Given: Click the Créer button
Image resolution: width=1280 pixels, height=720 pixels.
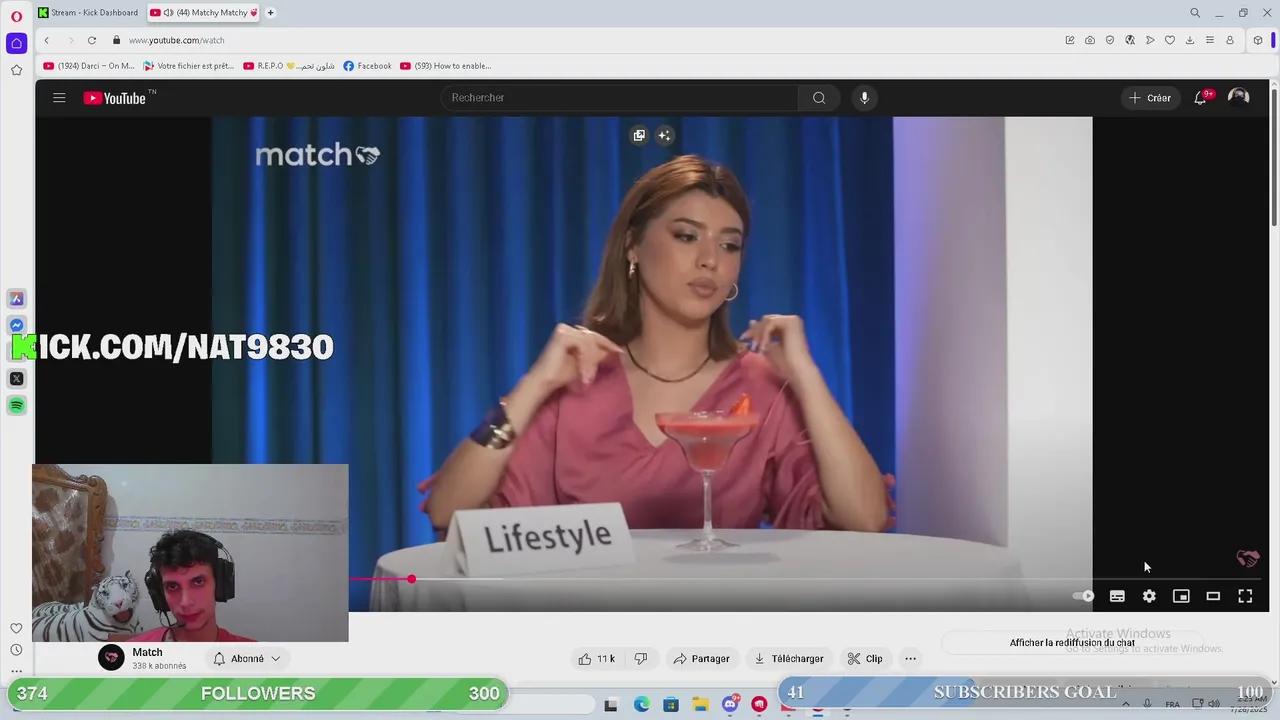Looking at the screenshot, I should pos(1150,98).
